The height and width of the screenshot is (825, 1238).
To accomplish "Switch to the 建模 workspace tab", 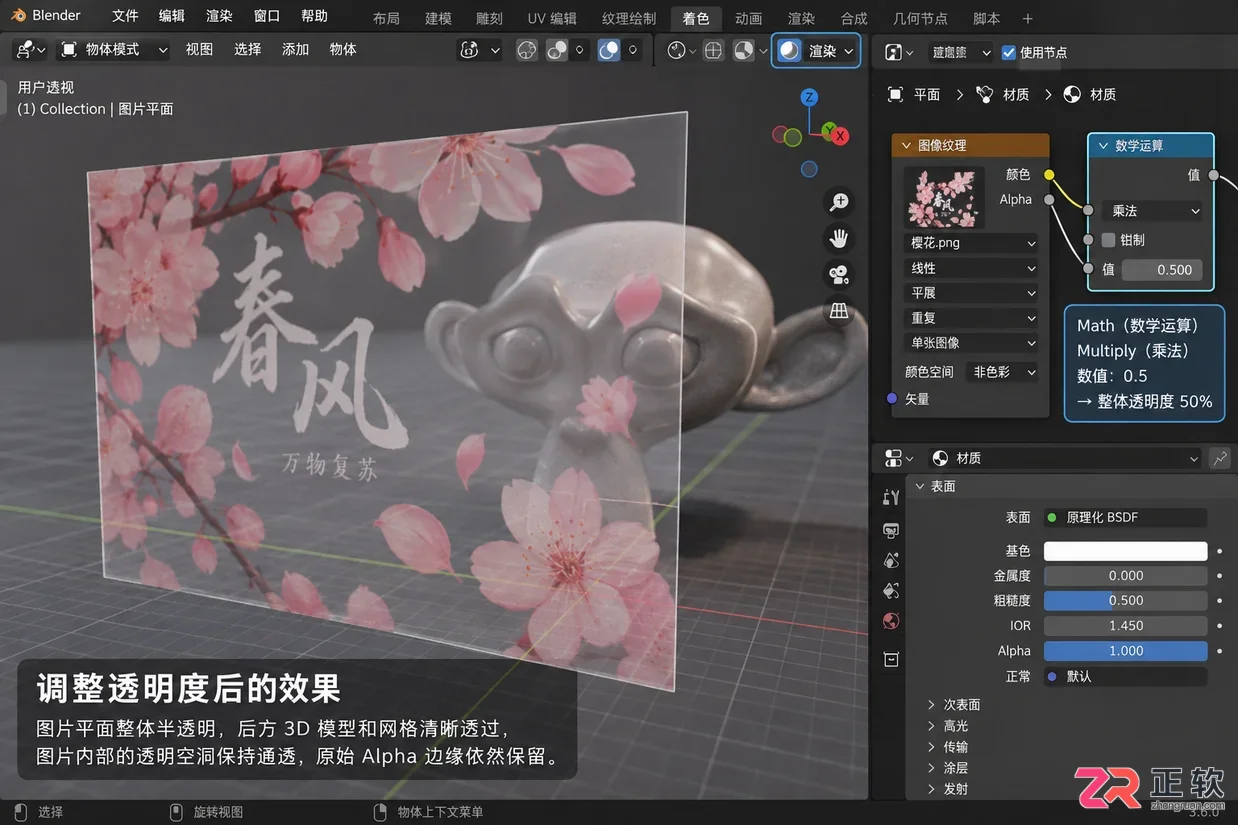I will coord(438,18).
